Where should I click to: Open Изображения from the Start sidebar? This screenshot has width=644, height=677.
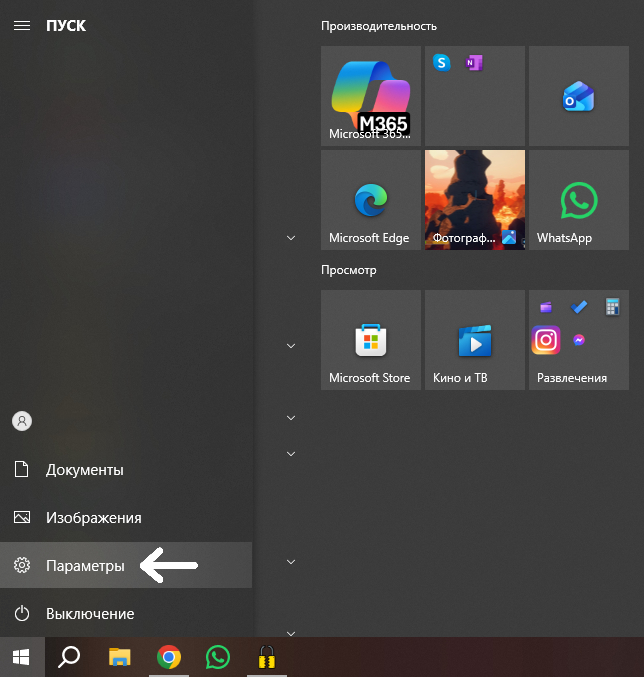(126, 517)
